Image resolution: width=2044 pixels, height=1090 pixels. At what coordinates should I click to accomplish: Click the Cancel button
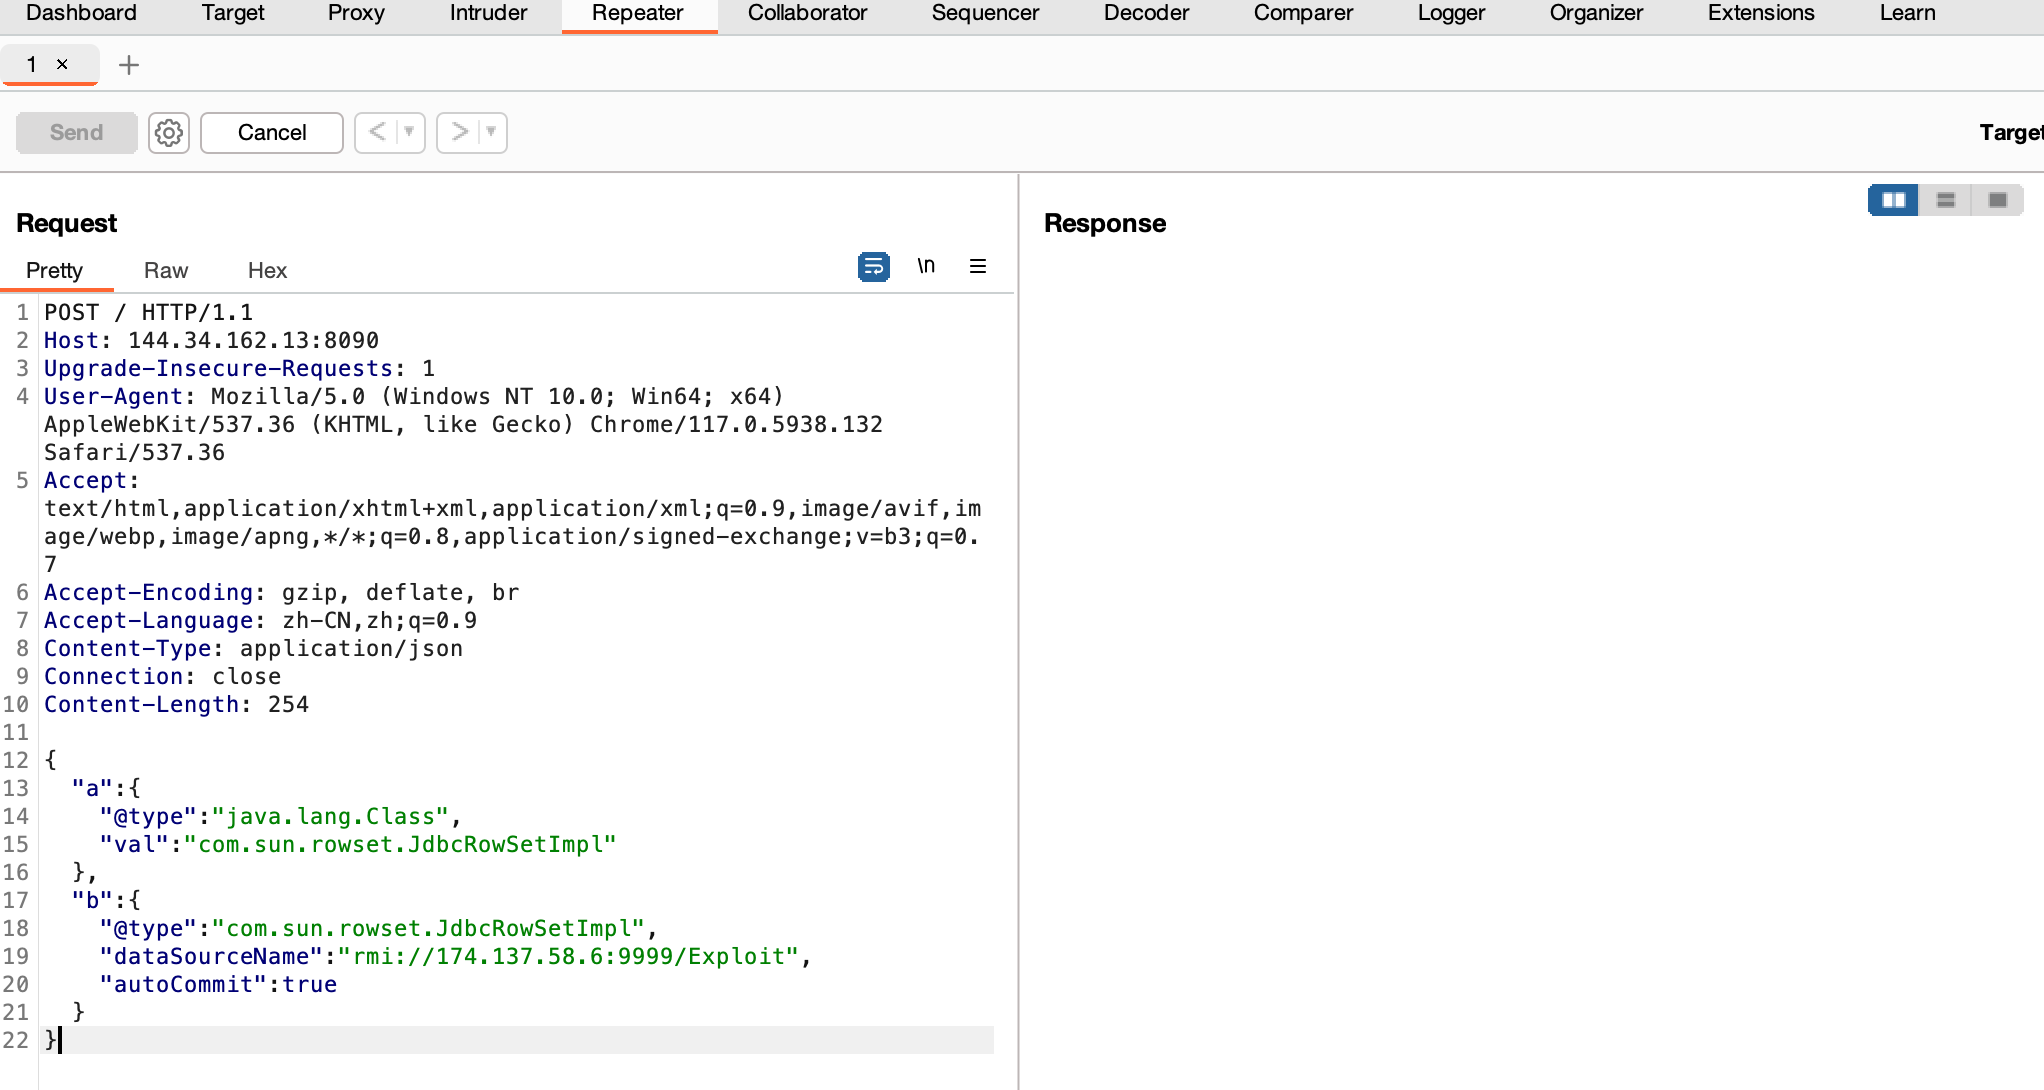pyautogui.click(x=271, y=132)
